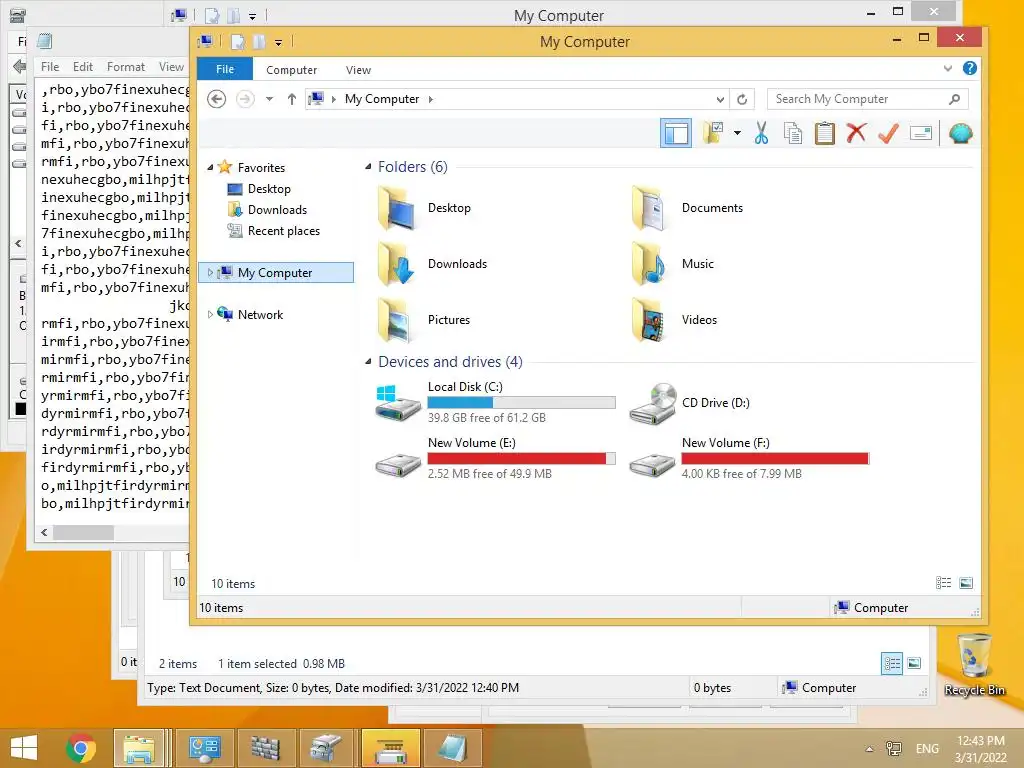Select the Documents folder icon
This screenshot has height=768, width=1024.
650,208
